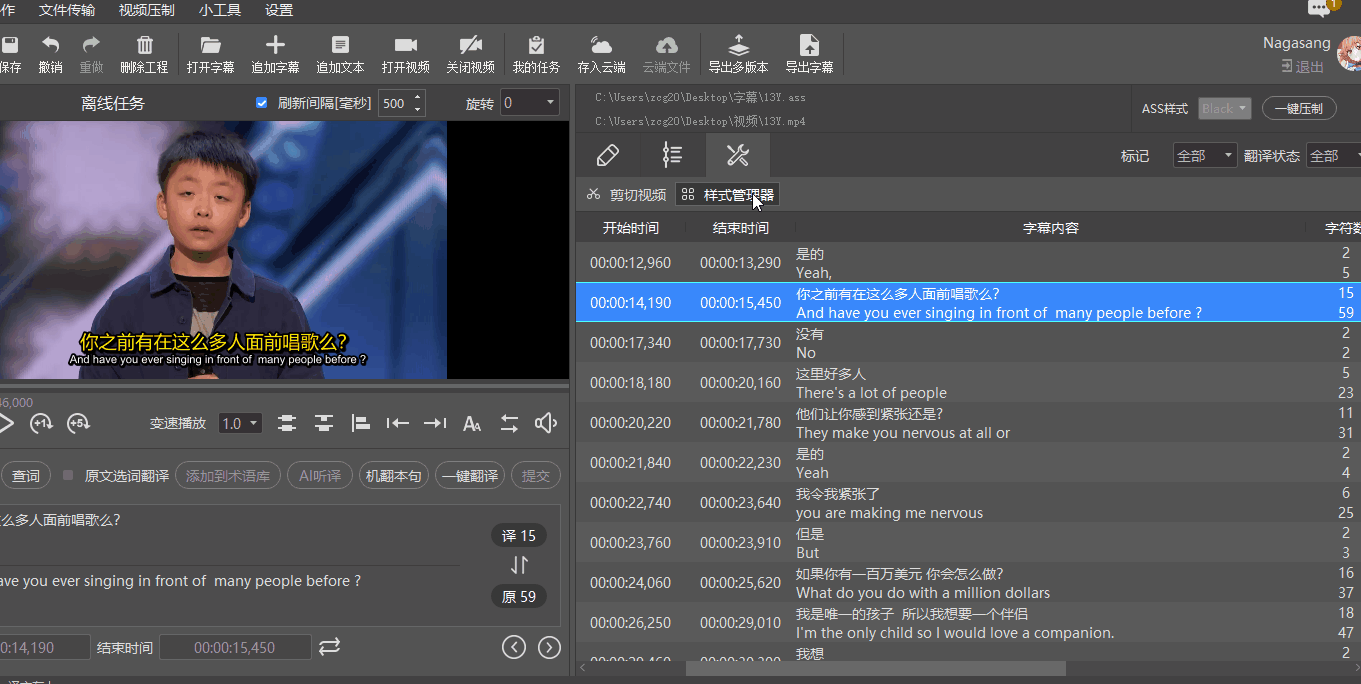This screenshot has width=1361, height=684.
Task: Click the split subtitle lines icon
Action: 287,423
